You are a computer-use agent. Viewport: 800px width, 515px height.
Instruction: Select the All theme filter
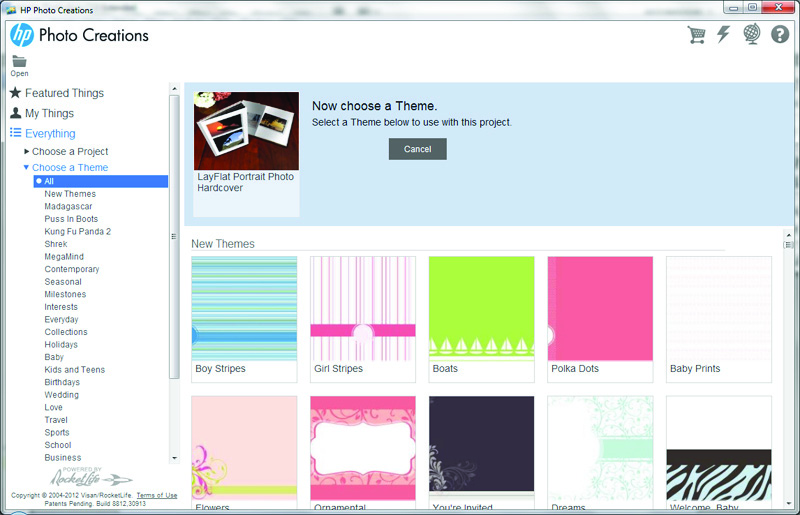point(101,181)
